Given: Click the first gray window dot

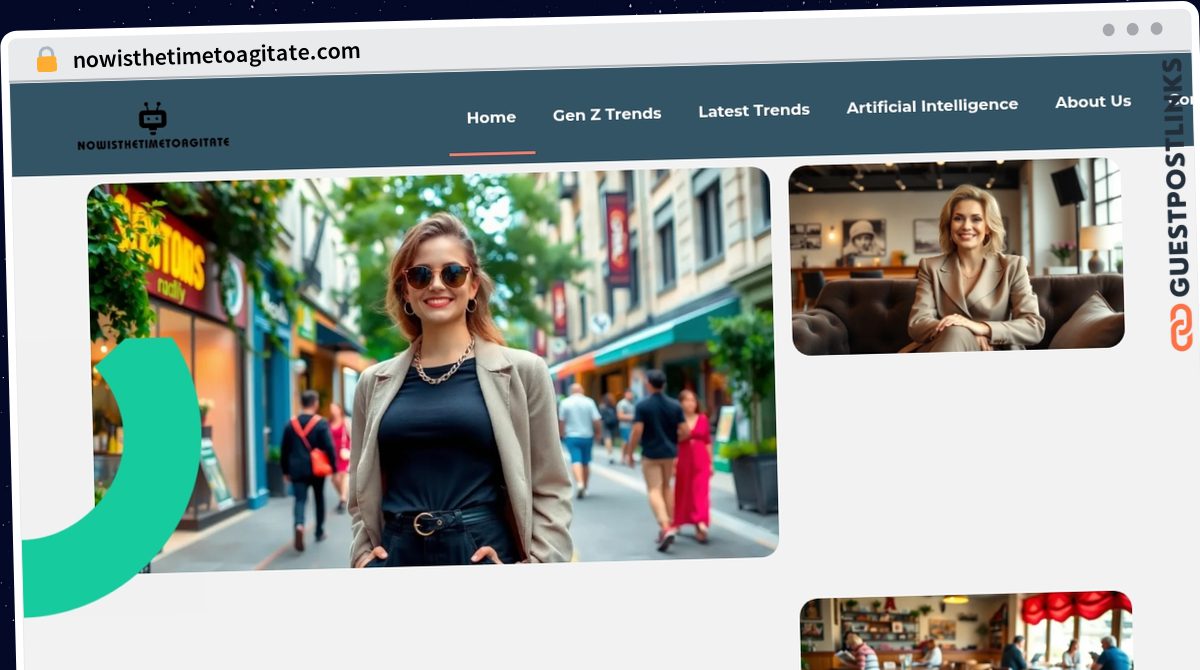Looking at the screenshot, I should pos(1108,30).
